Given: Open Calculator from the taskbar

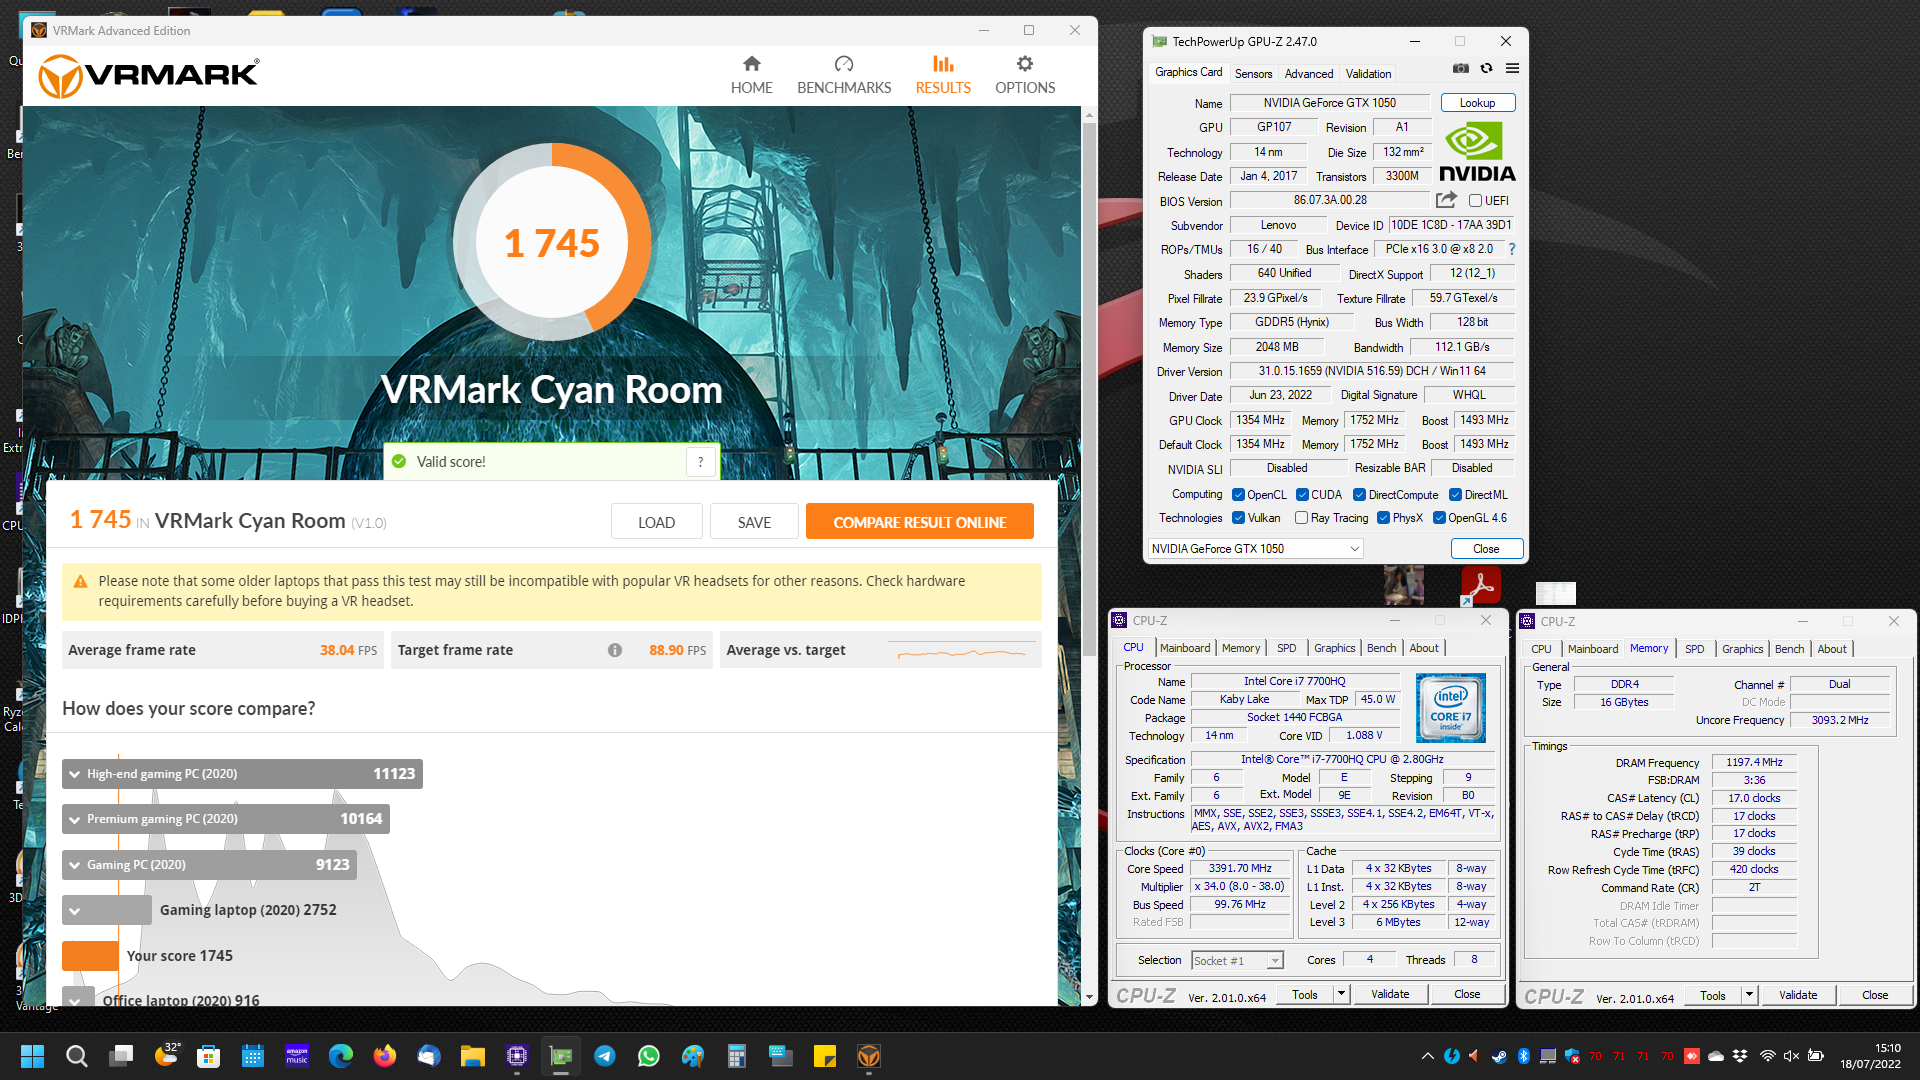Looking at the screenshot, I should pos(737,1056).
